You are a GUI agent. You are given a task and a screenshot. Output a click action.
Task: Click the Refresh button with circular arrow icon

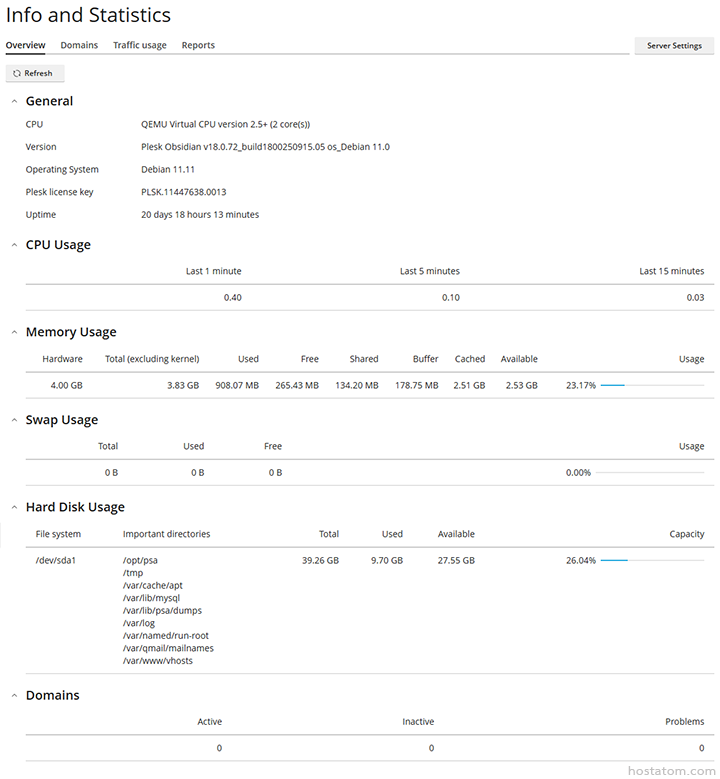click(x=35, y=73)
